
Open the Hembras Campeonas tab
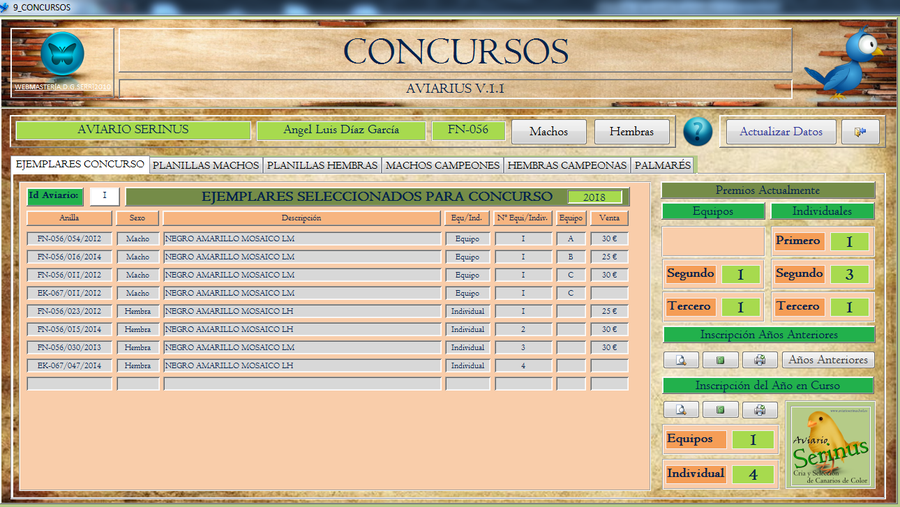[567, 165]
